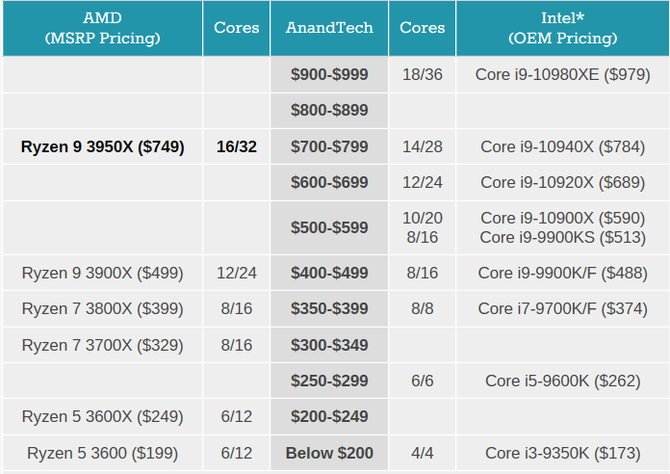Select the 'Below $200' price cell
The image size is (670, 474).
tap(329, 453)
